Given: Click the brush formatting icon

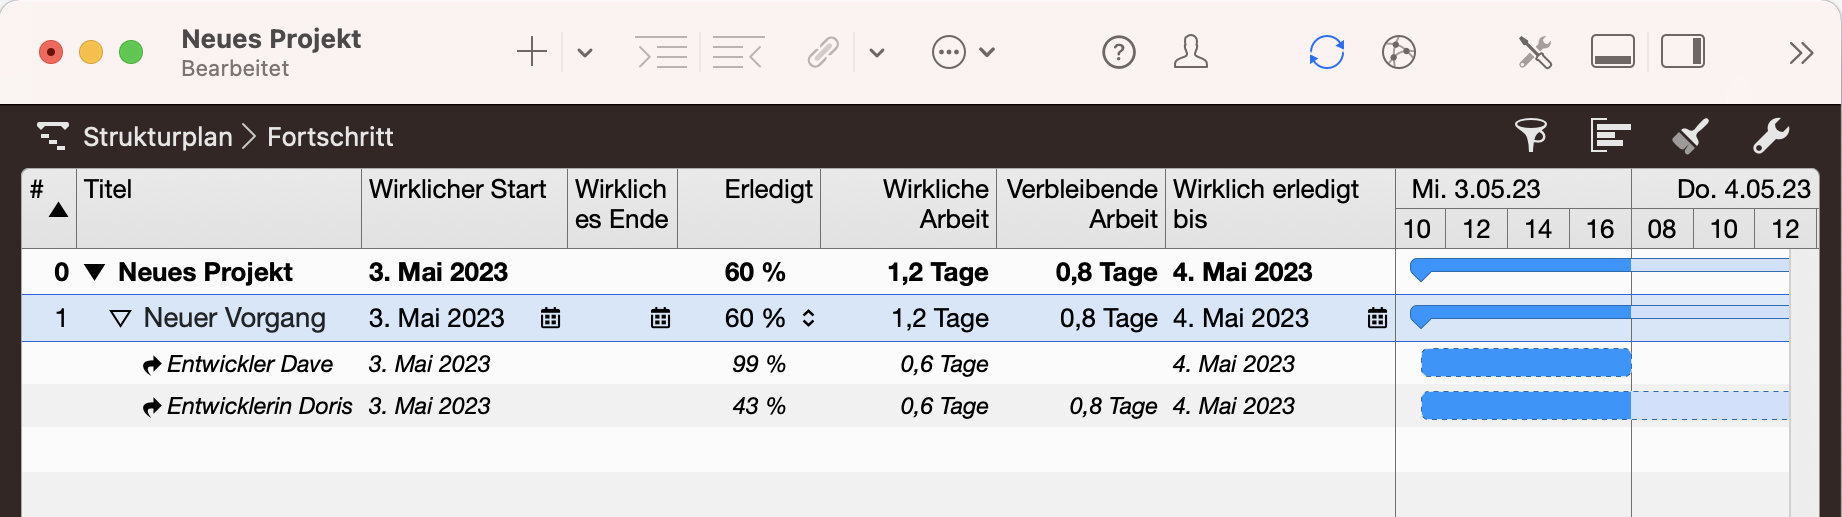Looking at the screenshot, I should coord(1690,135).
